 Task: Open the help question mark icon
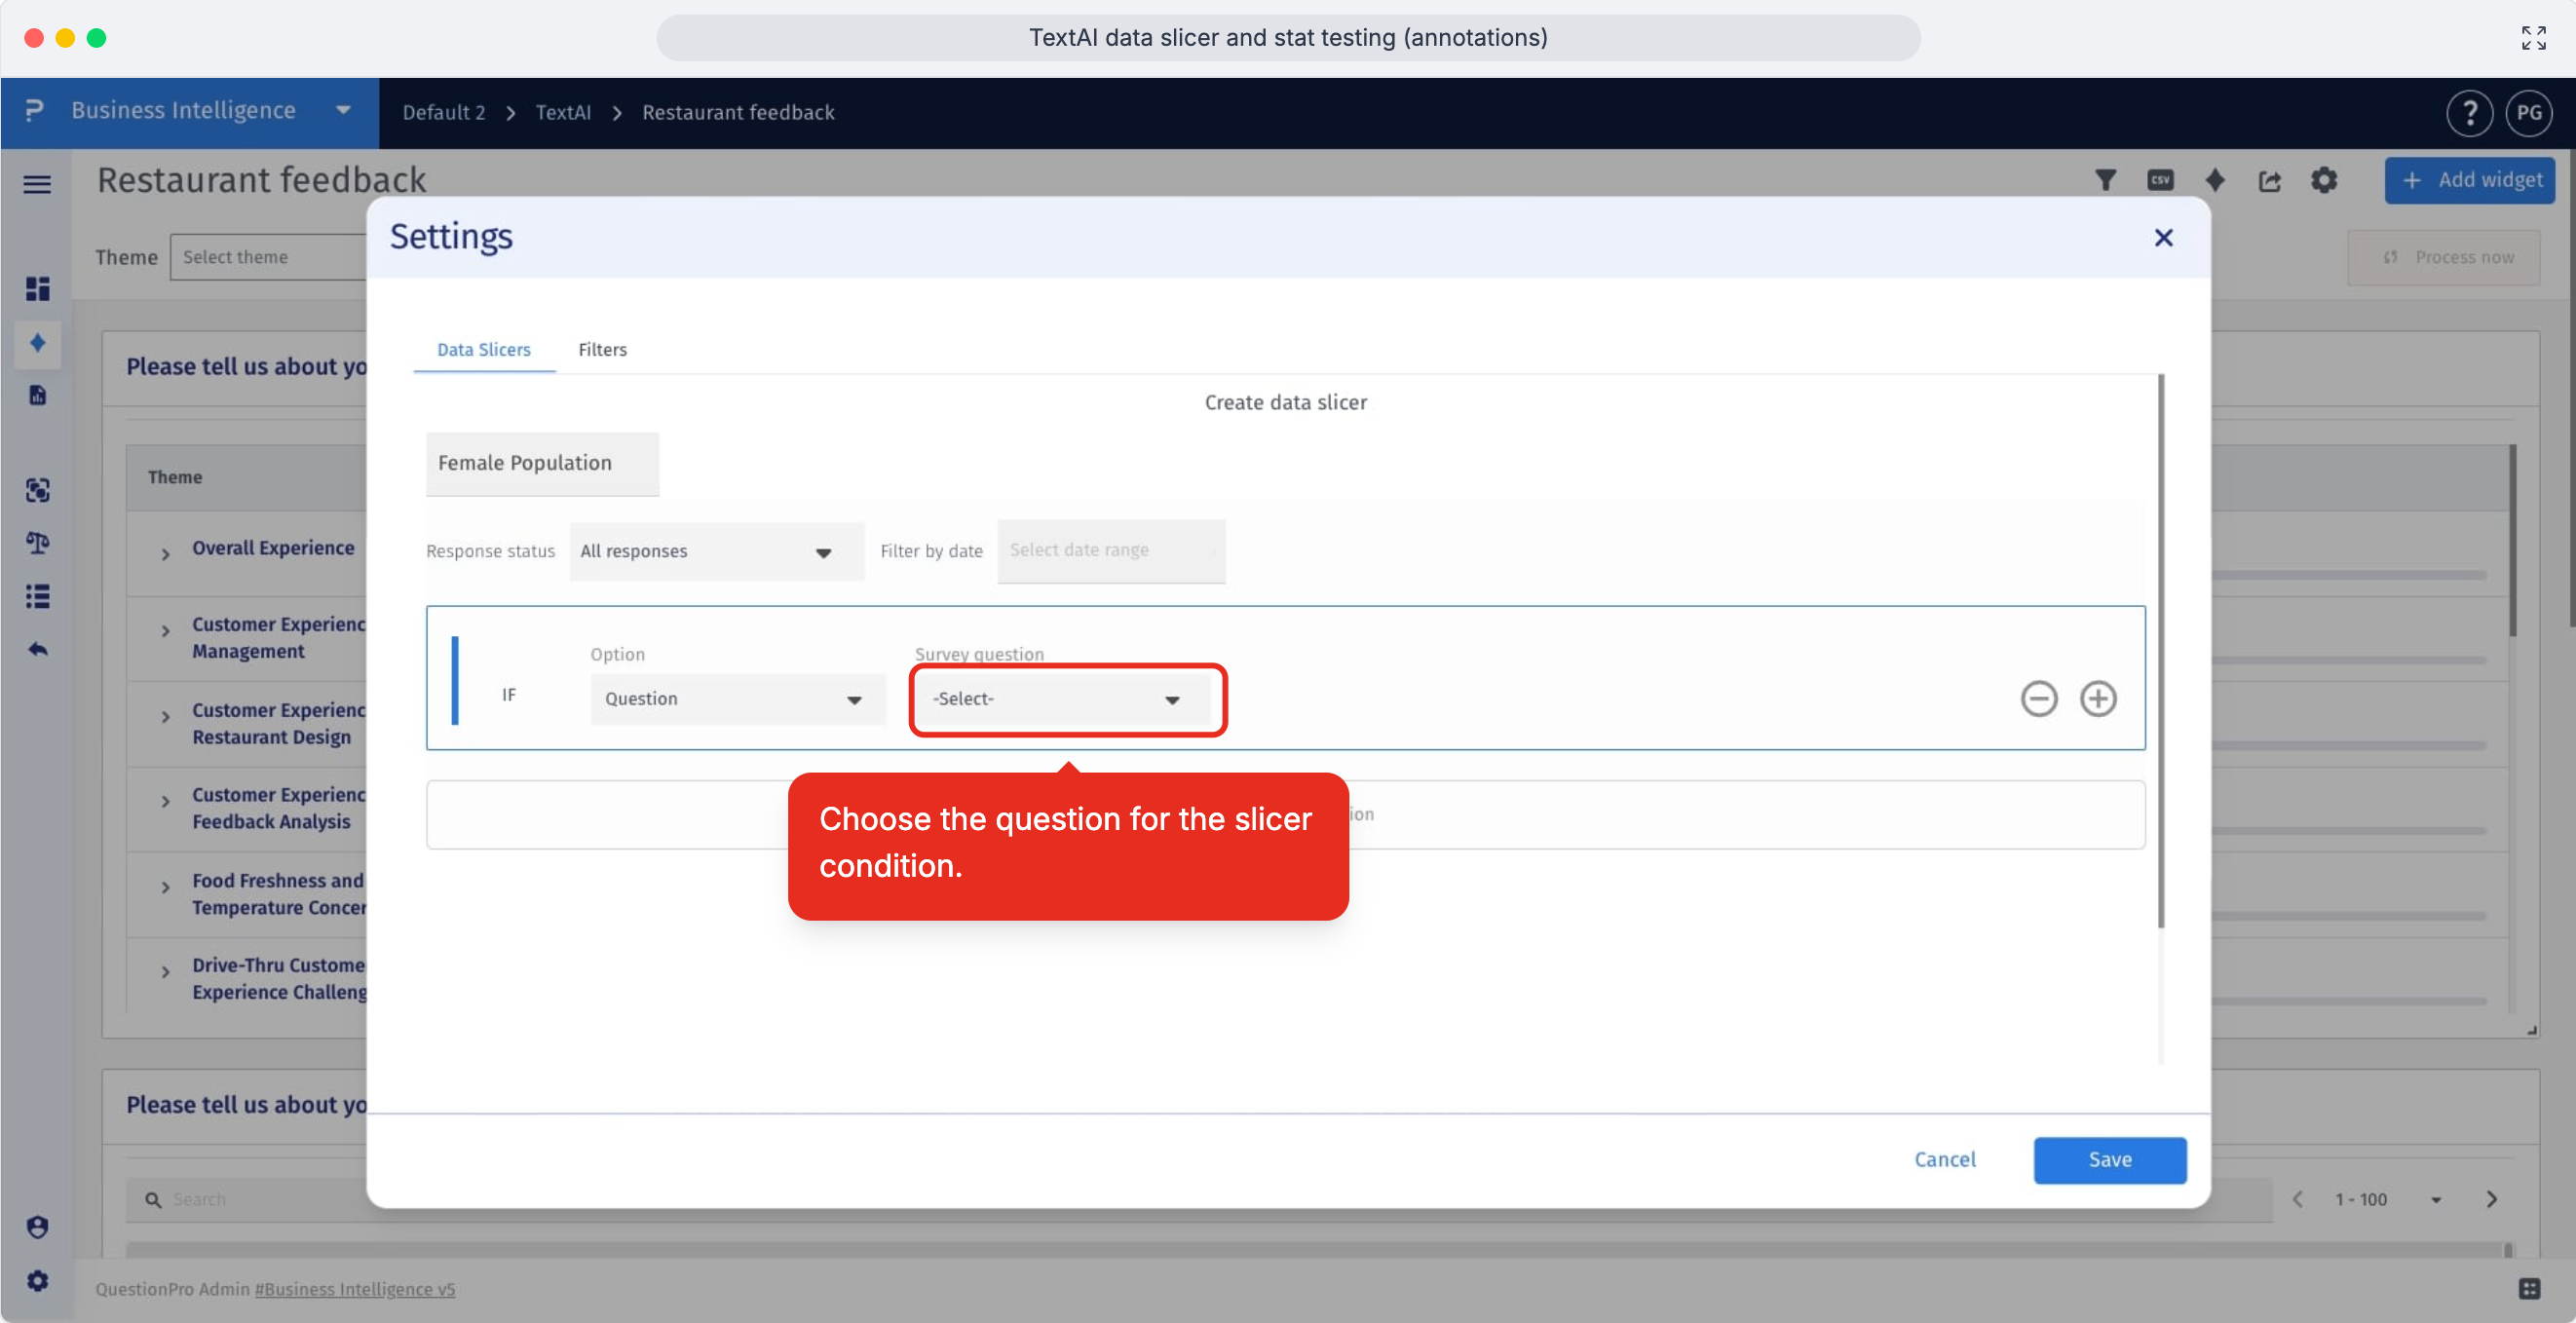click(x=2469, y=113)
